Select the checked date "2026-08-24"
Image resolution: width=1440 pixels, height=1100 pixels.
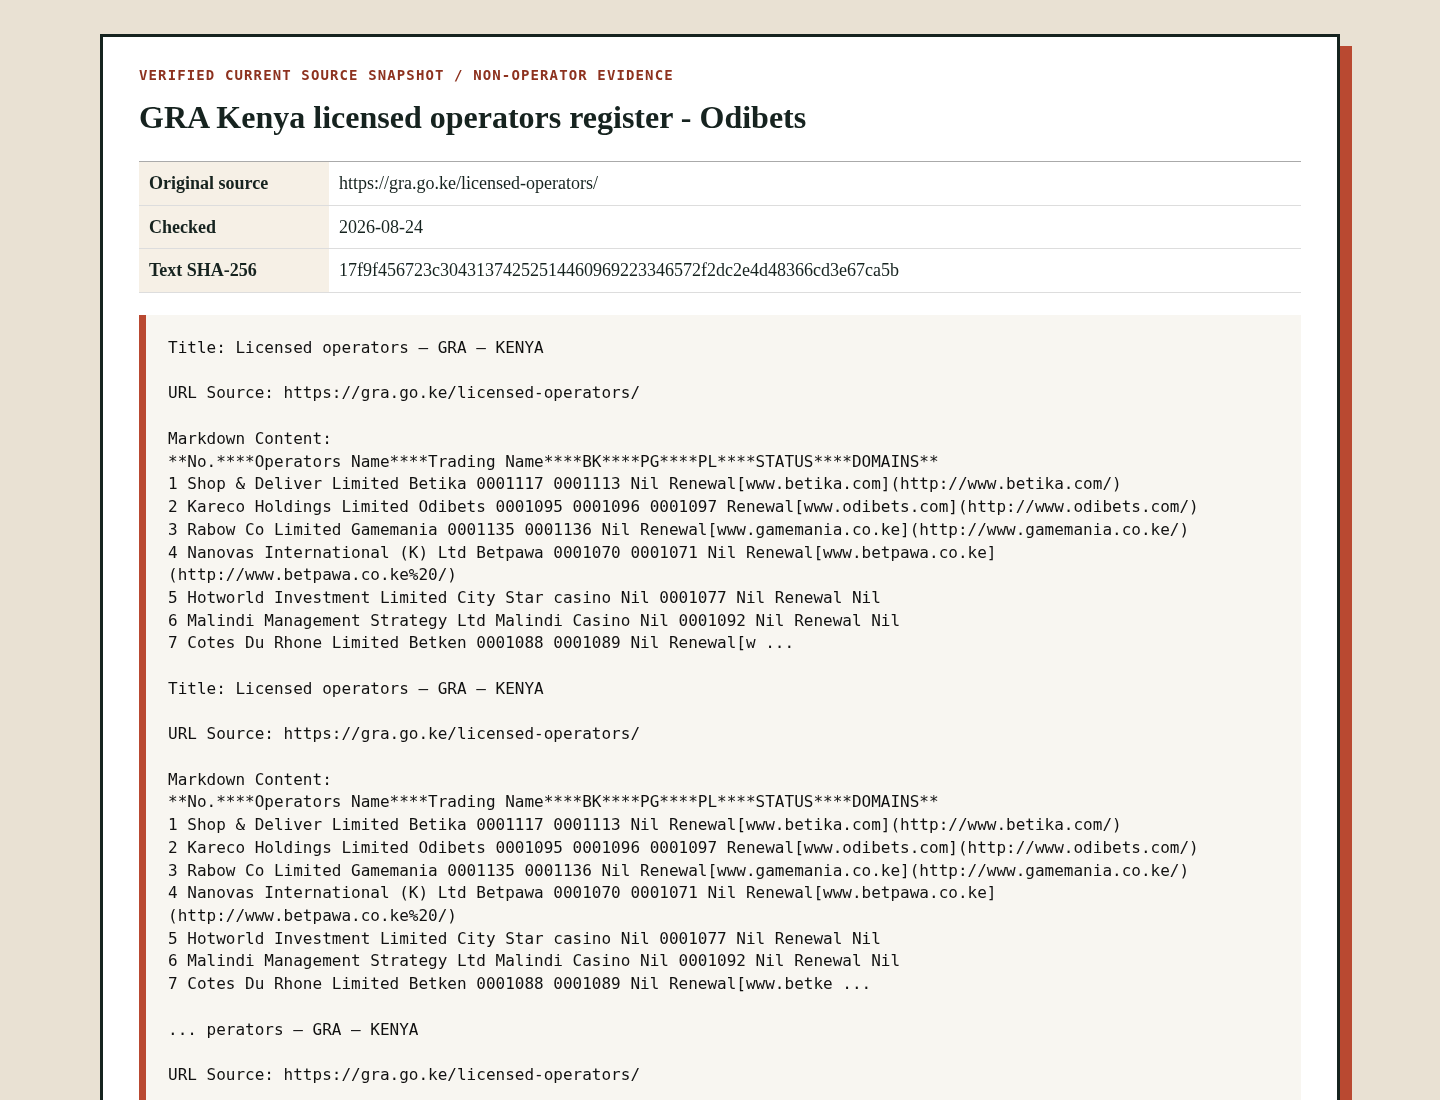pyautogui.click(x=381, y=227)
